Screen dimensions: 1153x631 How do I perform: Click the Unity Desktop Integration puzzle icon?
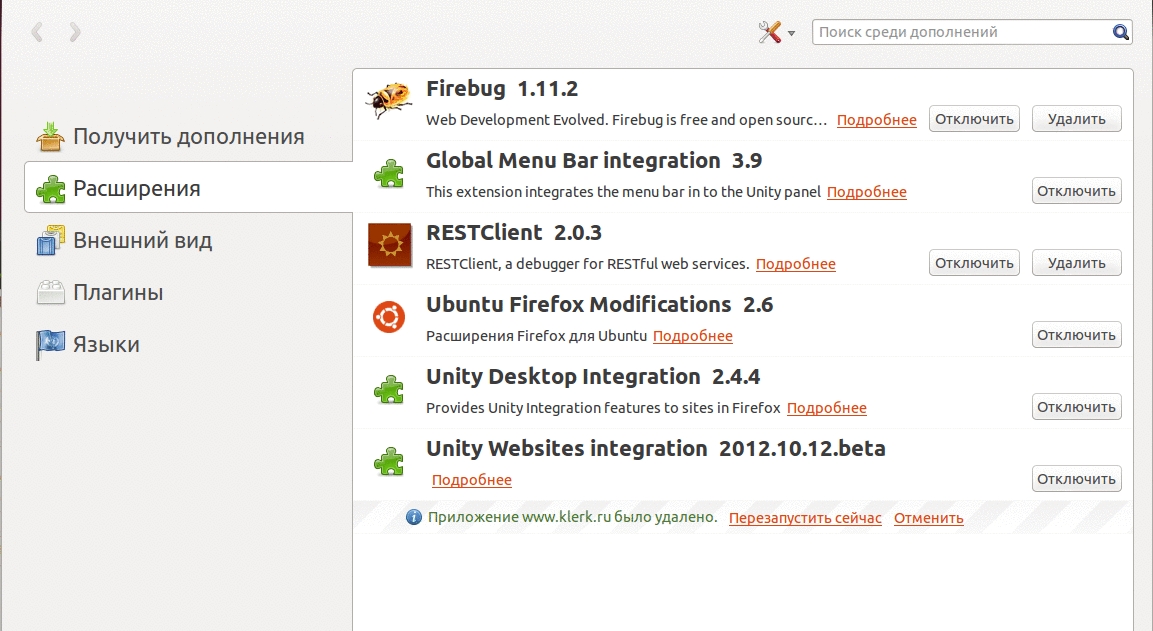(x=389, y=390)
